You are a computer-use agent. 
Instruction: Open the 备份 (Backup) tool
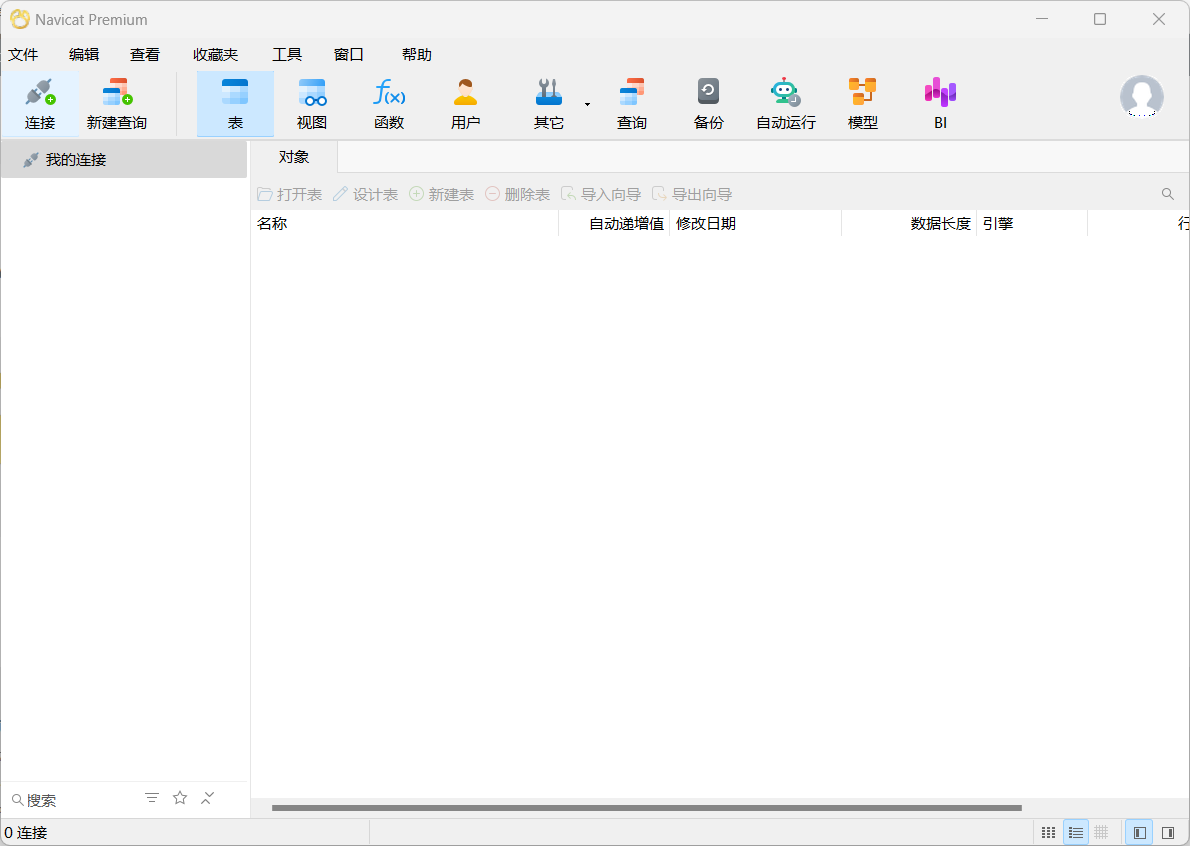coord(708,104)
